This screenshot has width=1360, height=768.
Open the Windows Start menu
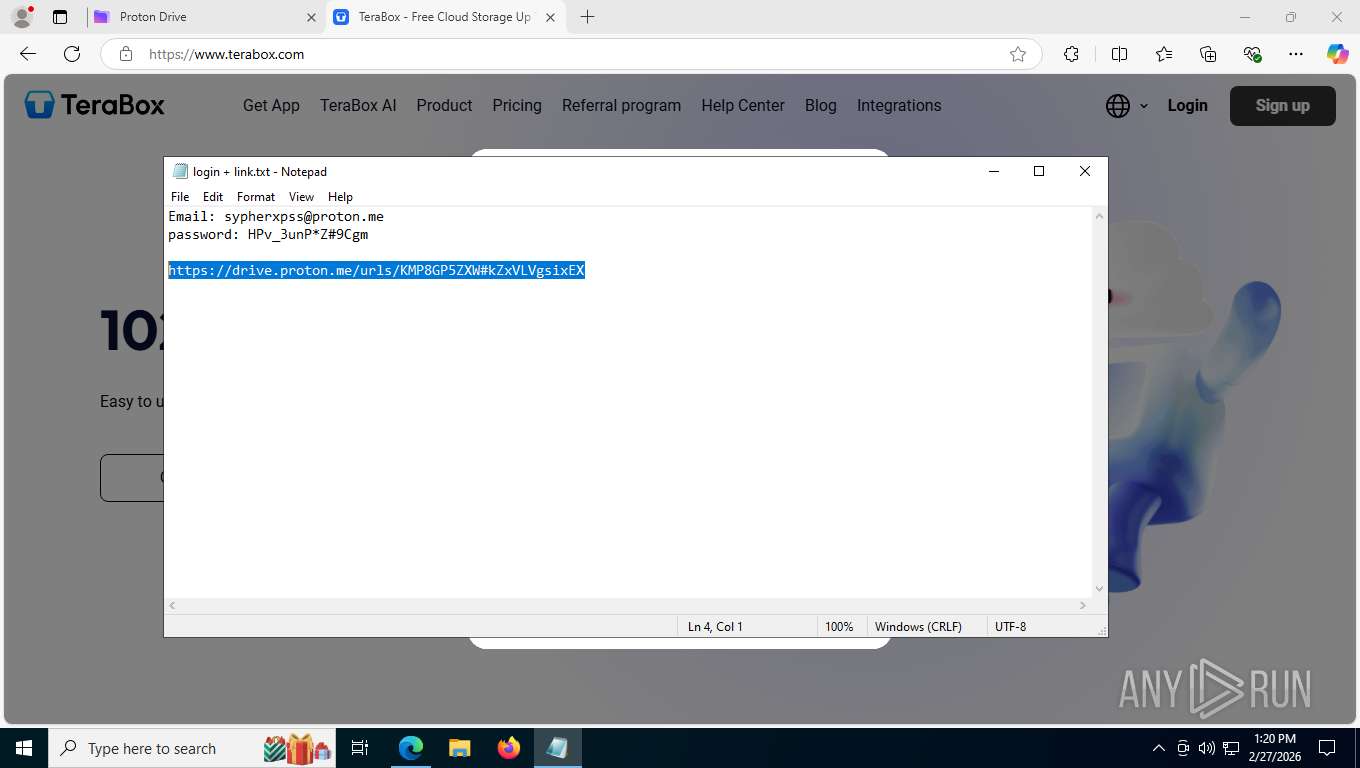coord(24,748)
